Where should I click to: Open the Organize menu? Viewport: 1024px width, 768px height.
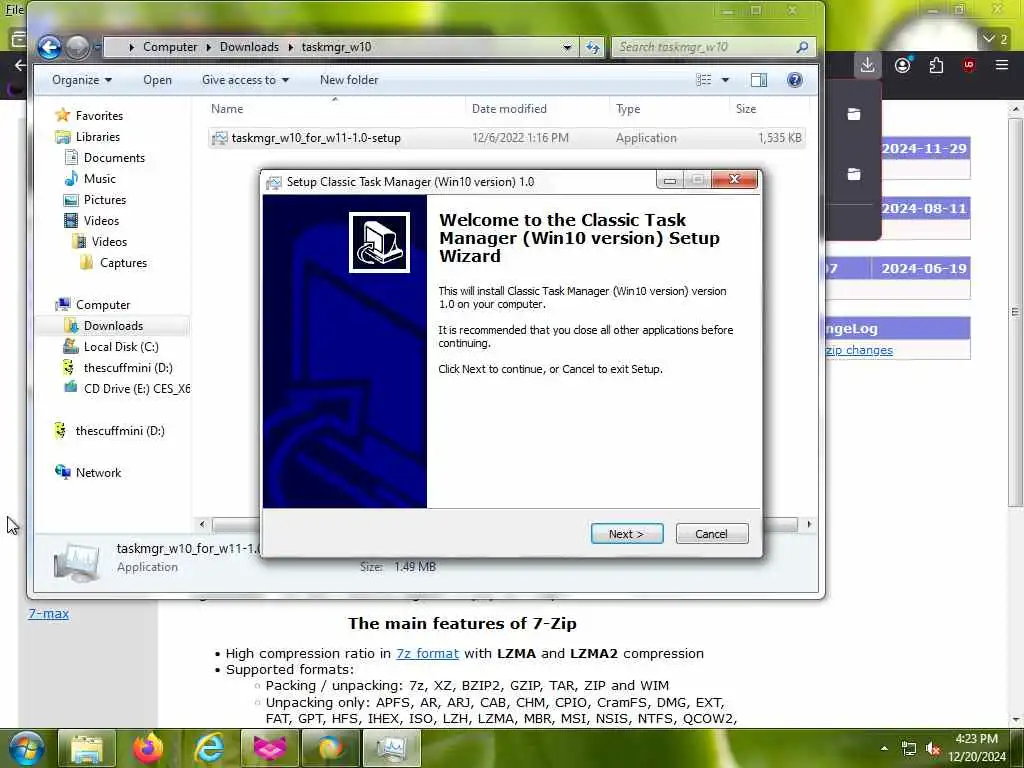pos(82,80)
